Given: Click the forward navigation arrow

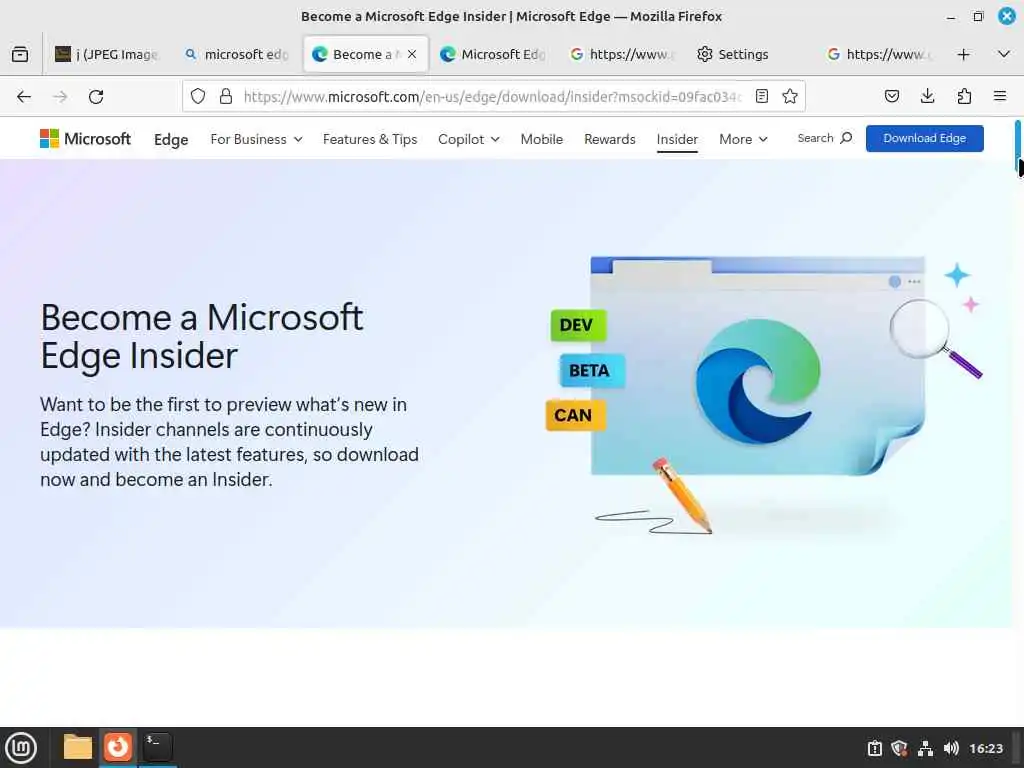Looking at the screenshot, I should point(60,97).
